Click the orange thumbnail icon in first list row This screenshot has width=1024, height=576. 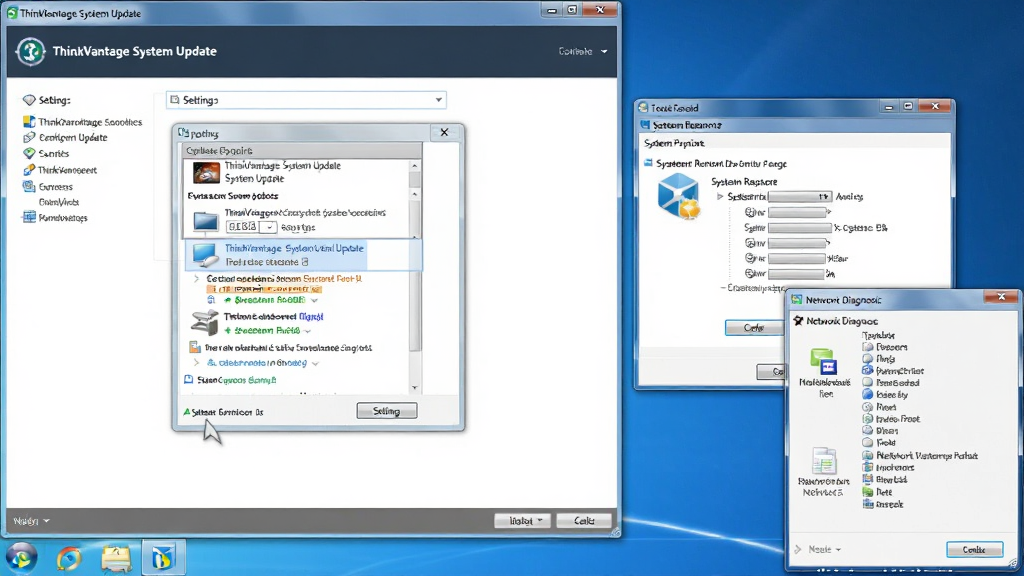pos(206,172)
